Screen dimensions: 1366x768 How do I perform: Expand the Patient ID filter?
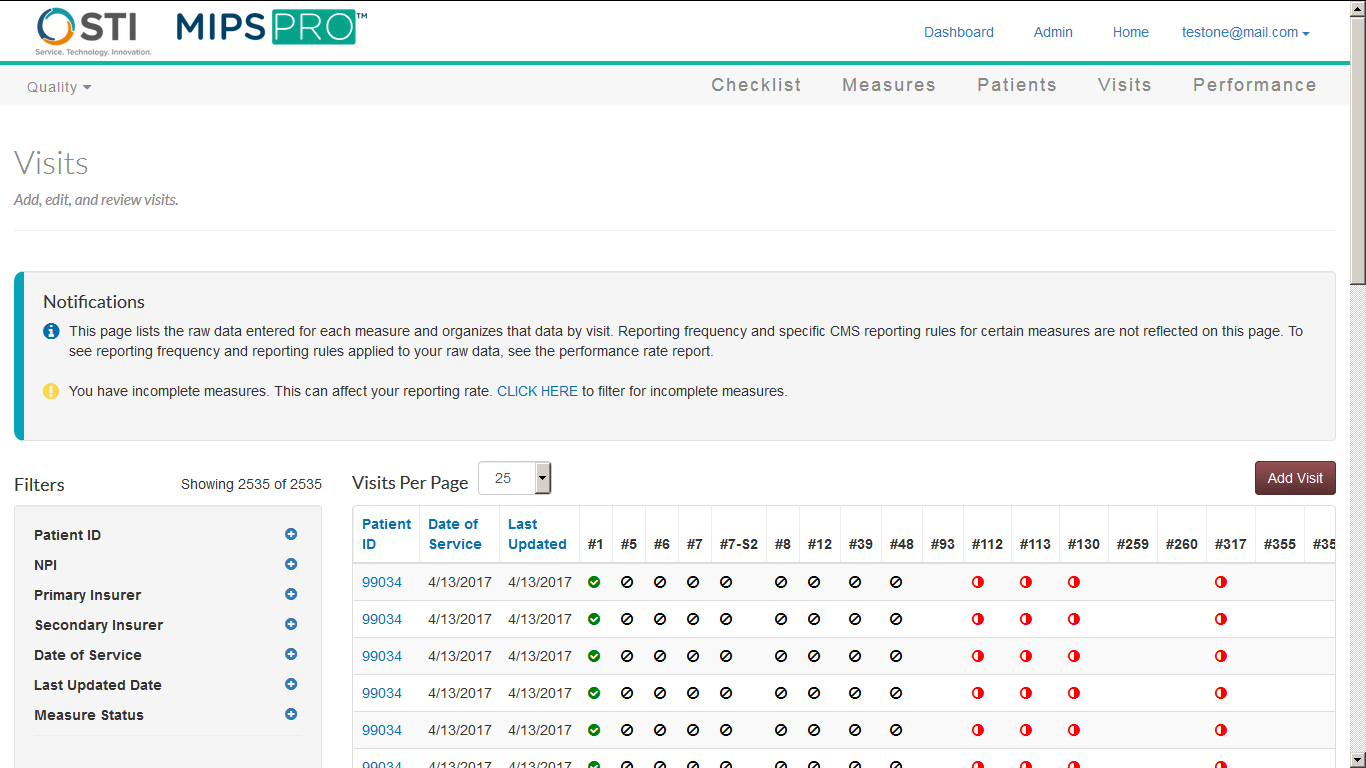click(x=291, y=534)
